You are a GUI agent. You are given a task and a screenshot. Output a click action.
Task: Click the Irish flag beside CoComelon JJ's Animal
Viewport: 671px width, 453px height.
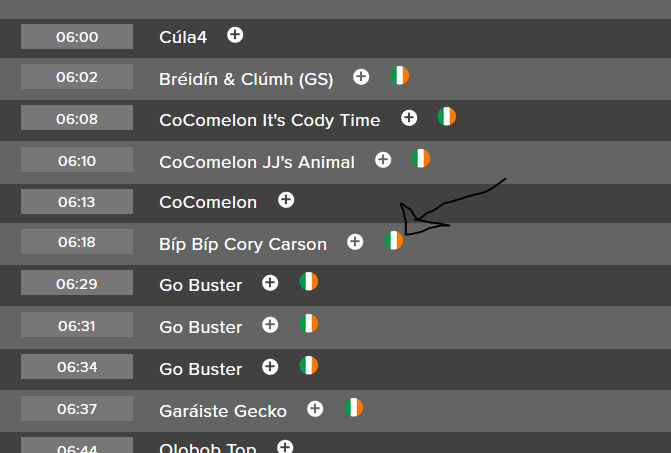point(421,158)
